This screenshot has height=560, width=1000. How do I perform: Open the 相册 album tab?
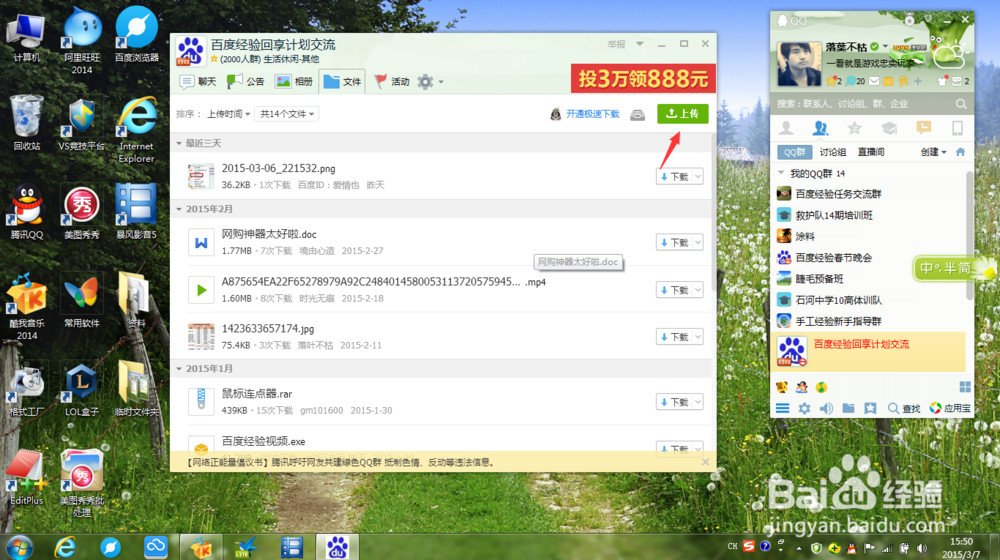[294, 82]
